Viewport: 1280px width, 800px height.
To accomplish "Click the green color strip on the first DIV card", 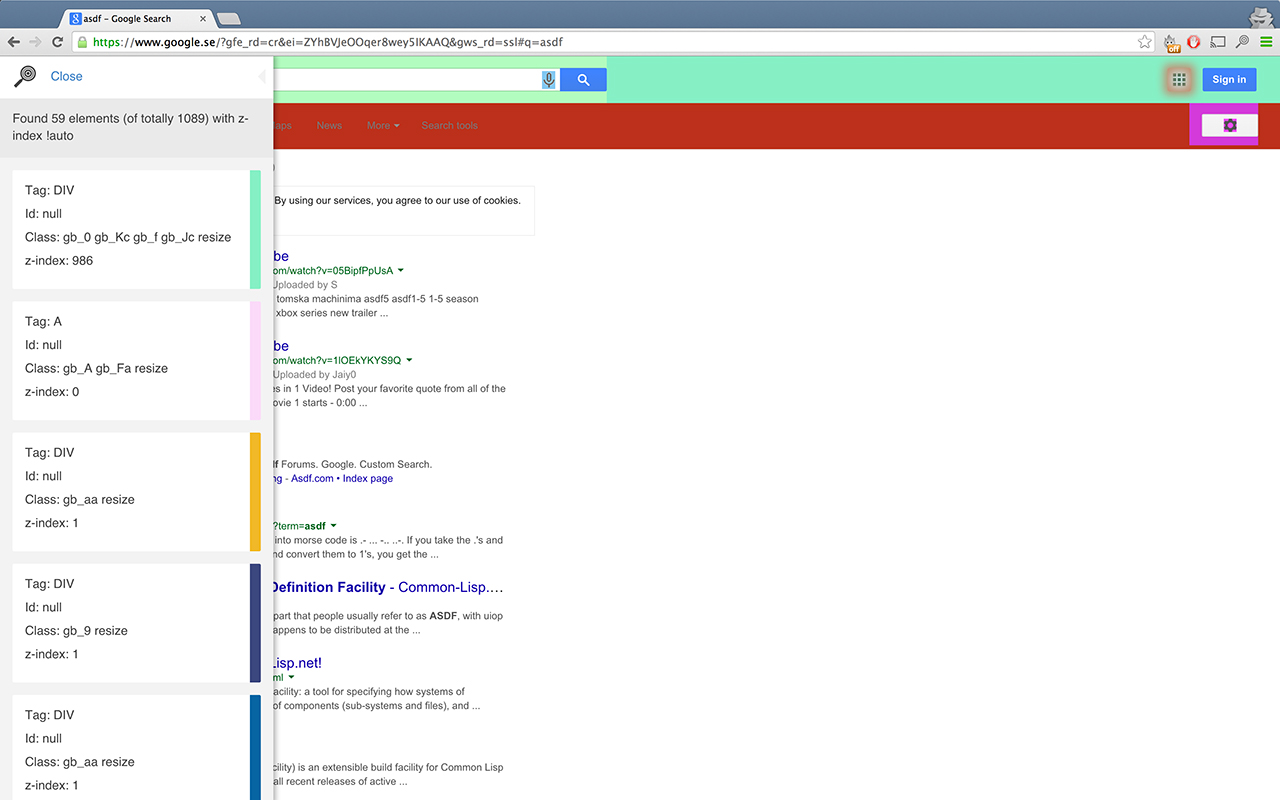I will coord(253,228).
